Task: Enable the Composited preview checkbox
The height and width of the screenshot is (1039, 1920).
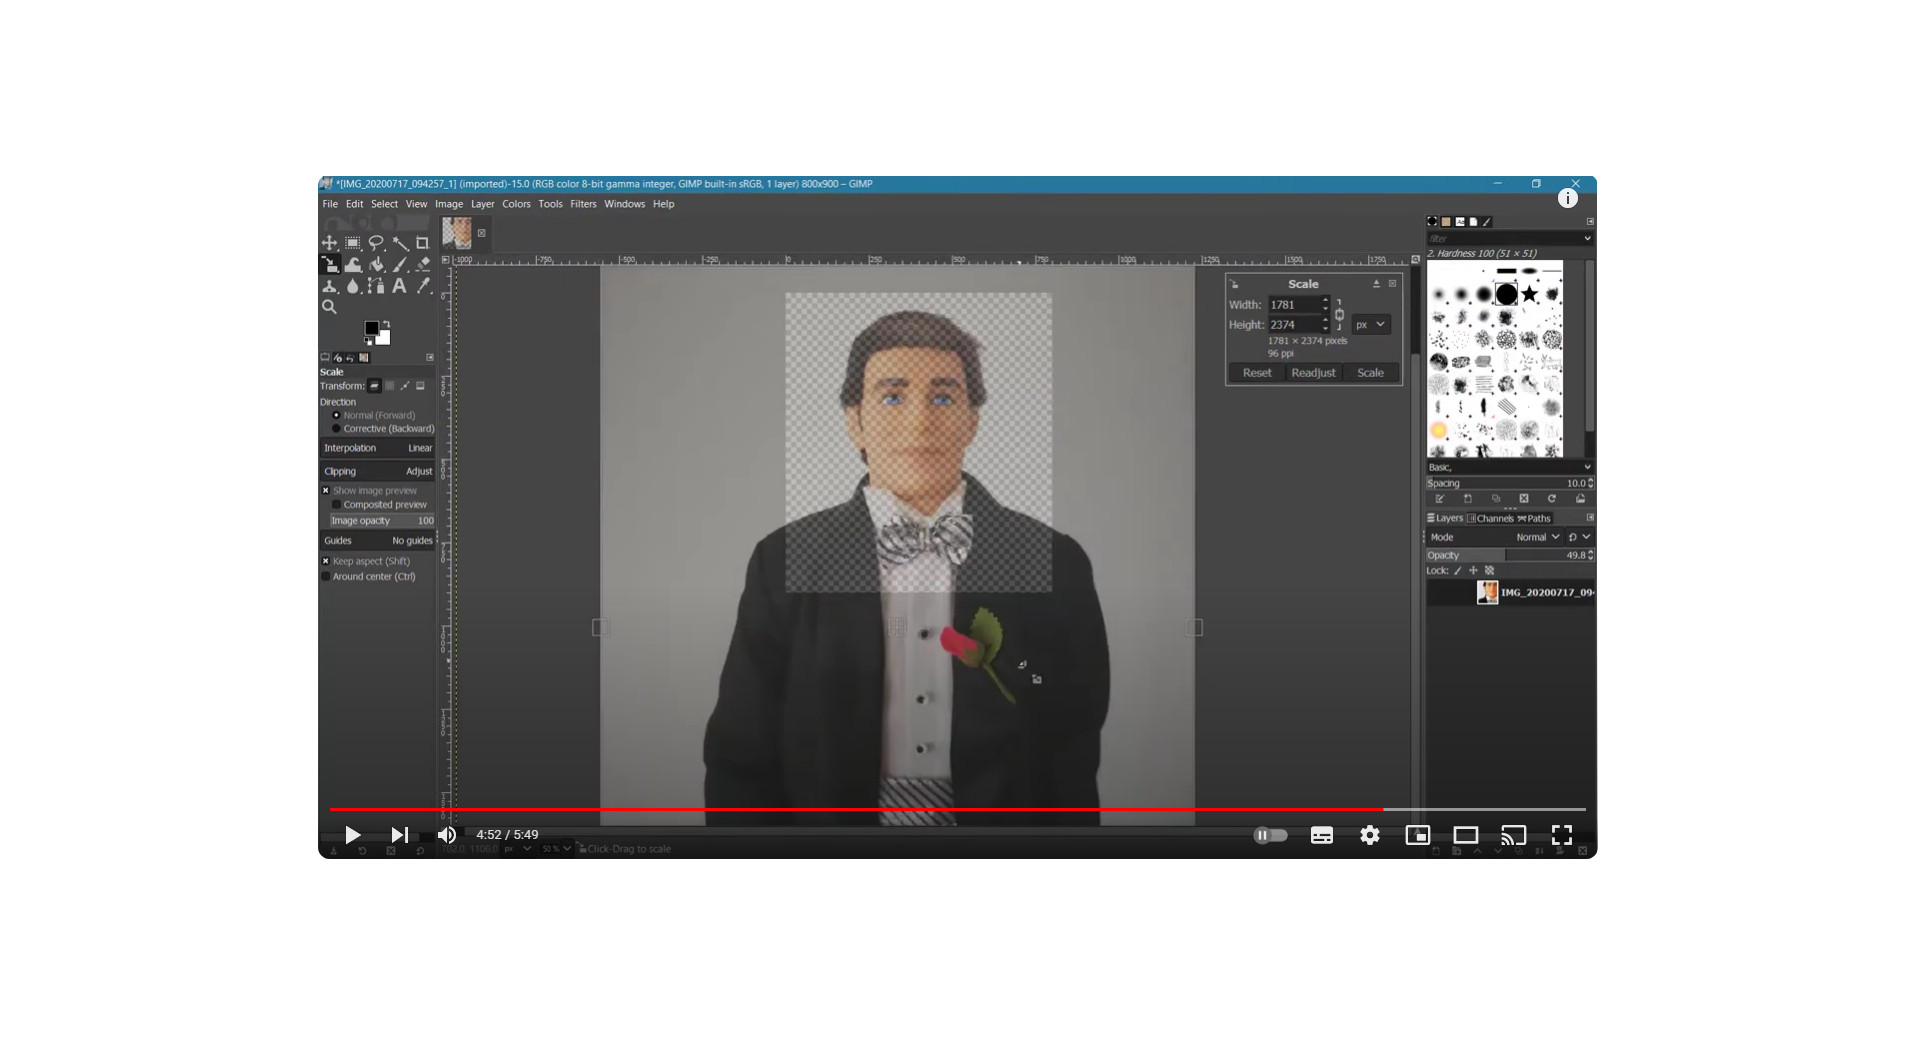Action: [x=337, y=505]
